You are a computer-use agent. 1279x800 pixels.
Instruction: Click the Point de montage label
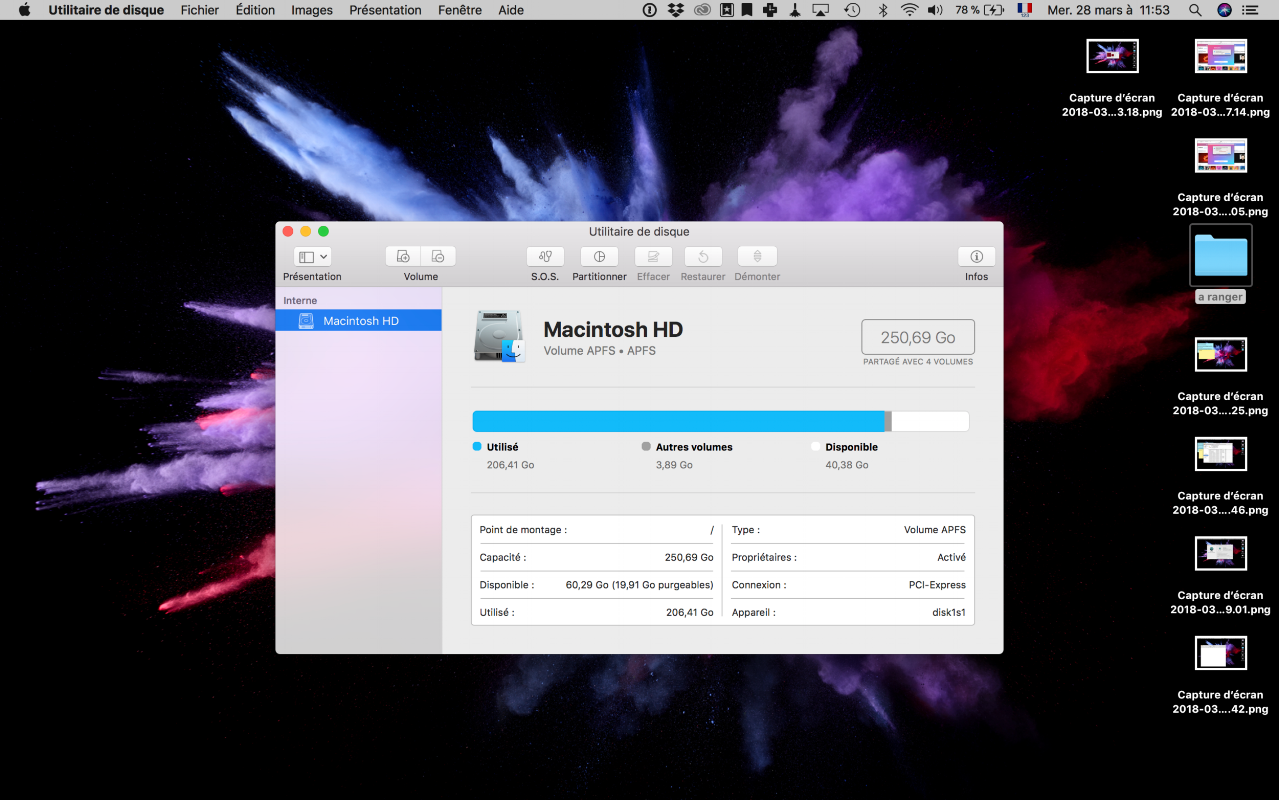[x=523, y=530]
